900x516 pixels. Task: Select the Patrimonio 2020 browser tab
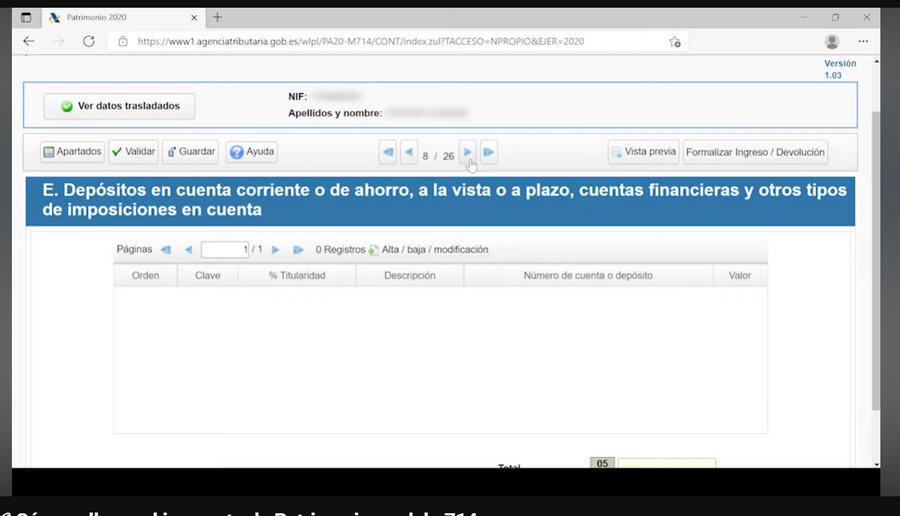click(121, 18)
